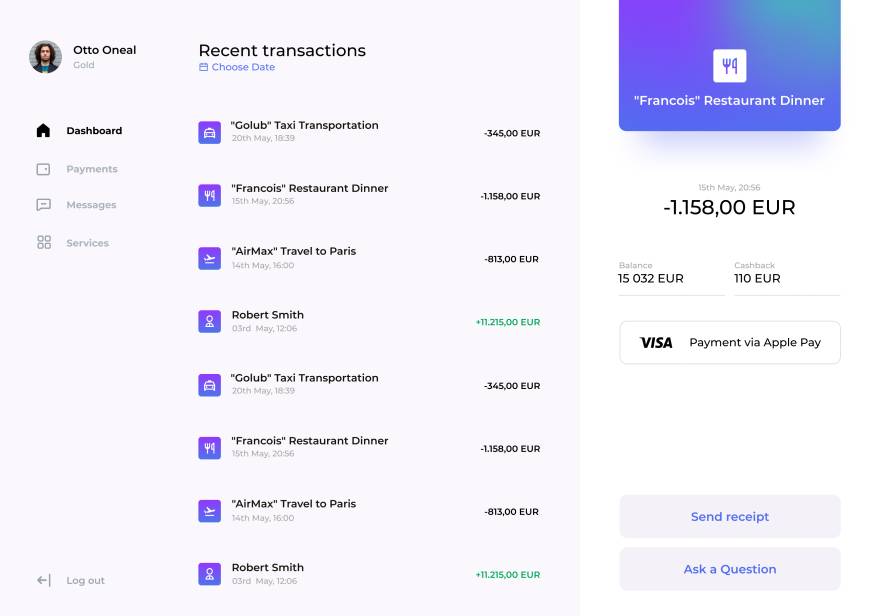
Task: Click the restaurant fork icon on card
Action: [729, 66]
